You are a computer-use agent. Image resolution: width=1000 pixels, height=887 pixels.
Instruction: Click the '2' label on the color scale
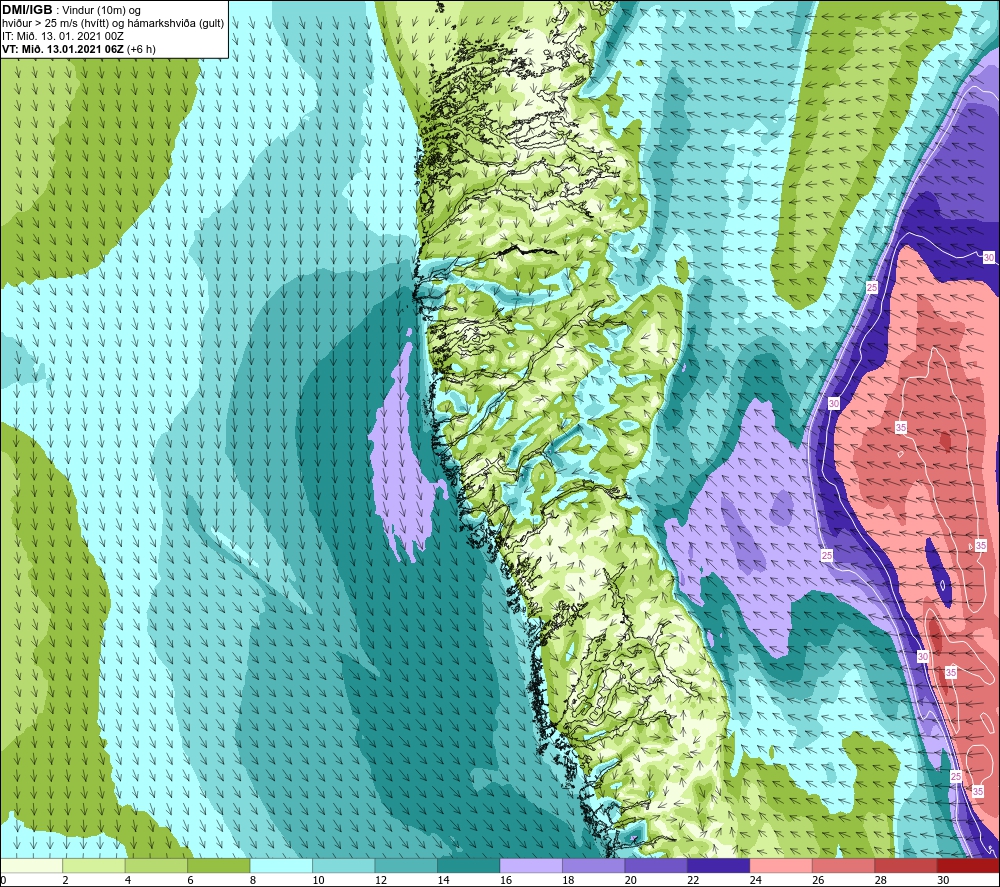[x=66, y=880]
